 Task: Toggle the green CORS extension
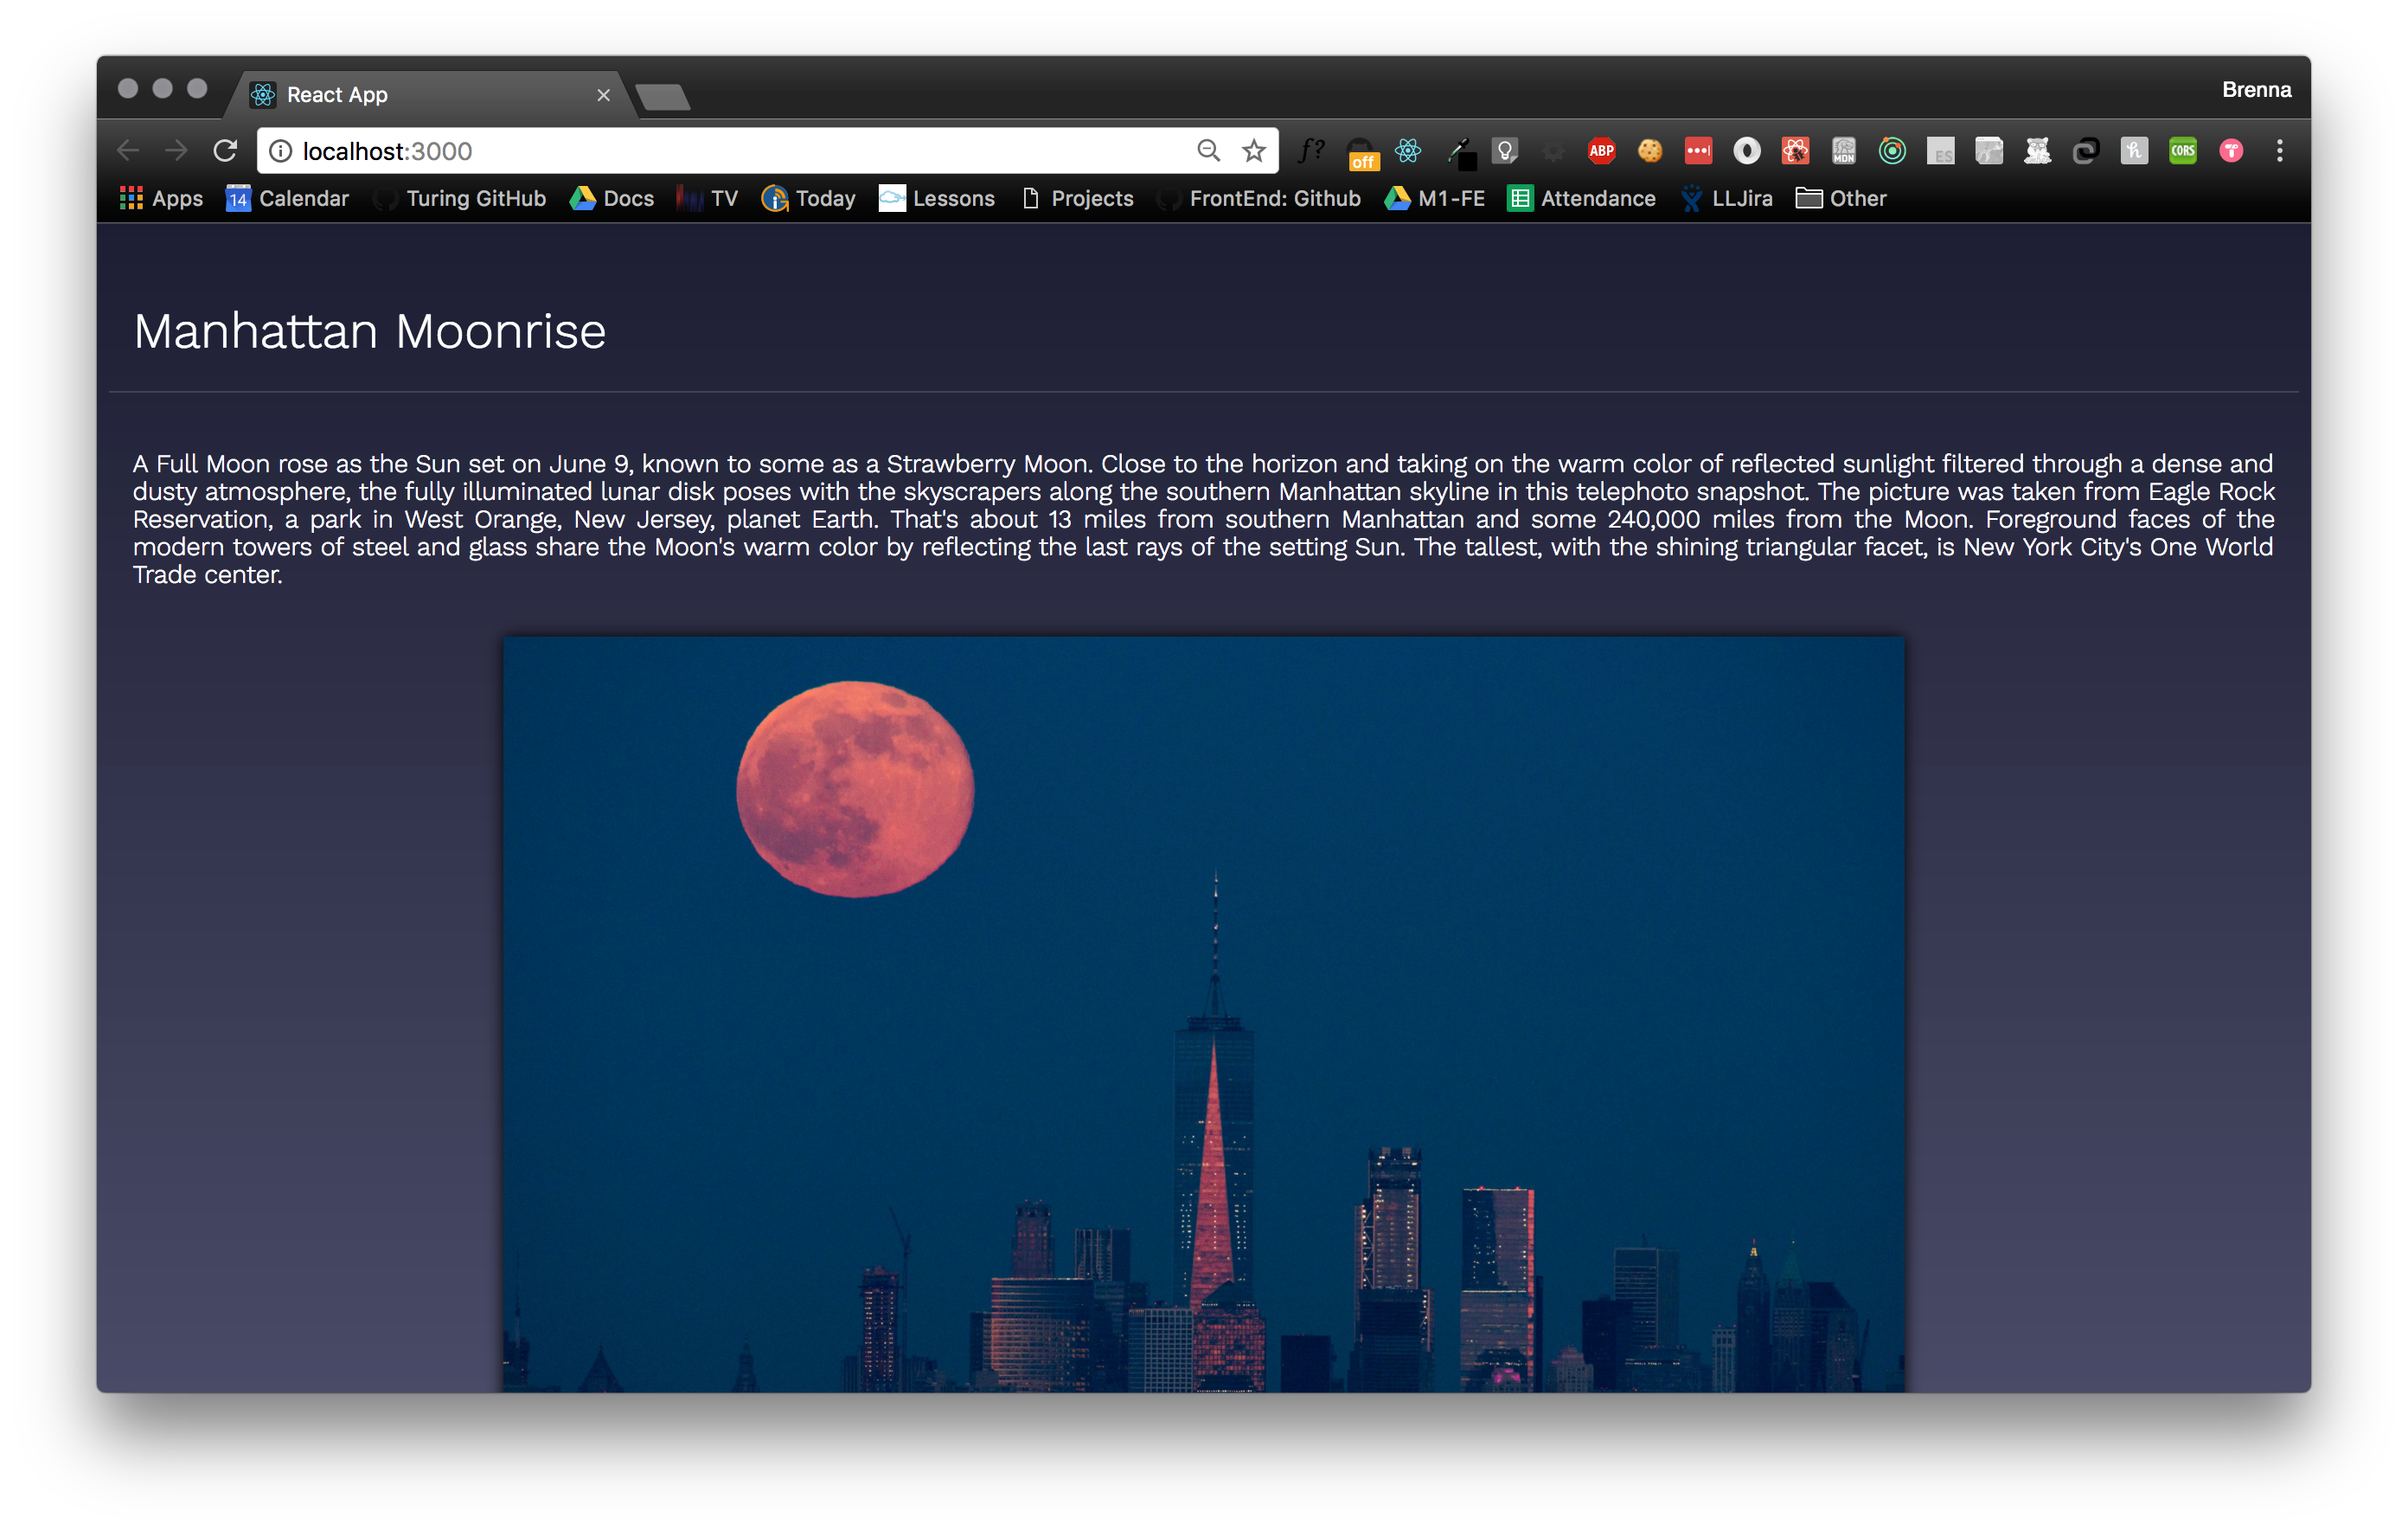pos(2182,151)
